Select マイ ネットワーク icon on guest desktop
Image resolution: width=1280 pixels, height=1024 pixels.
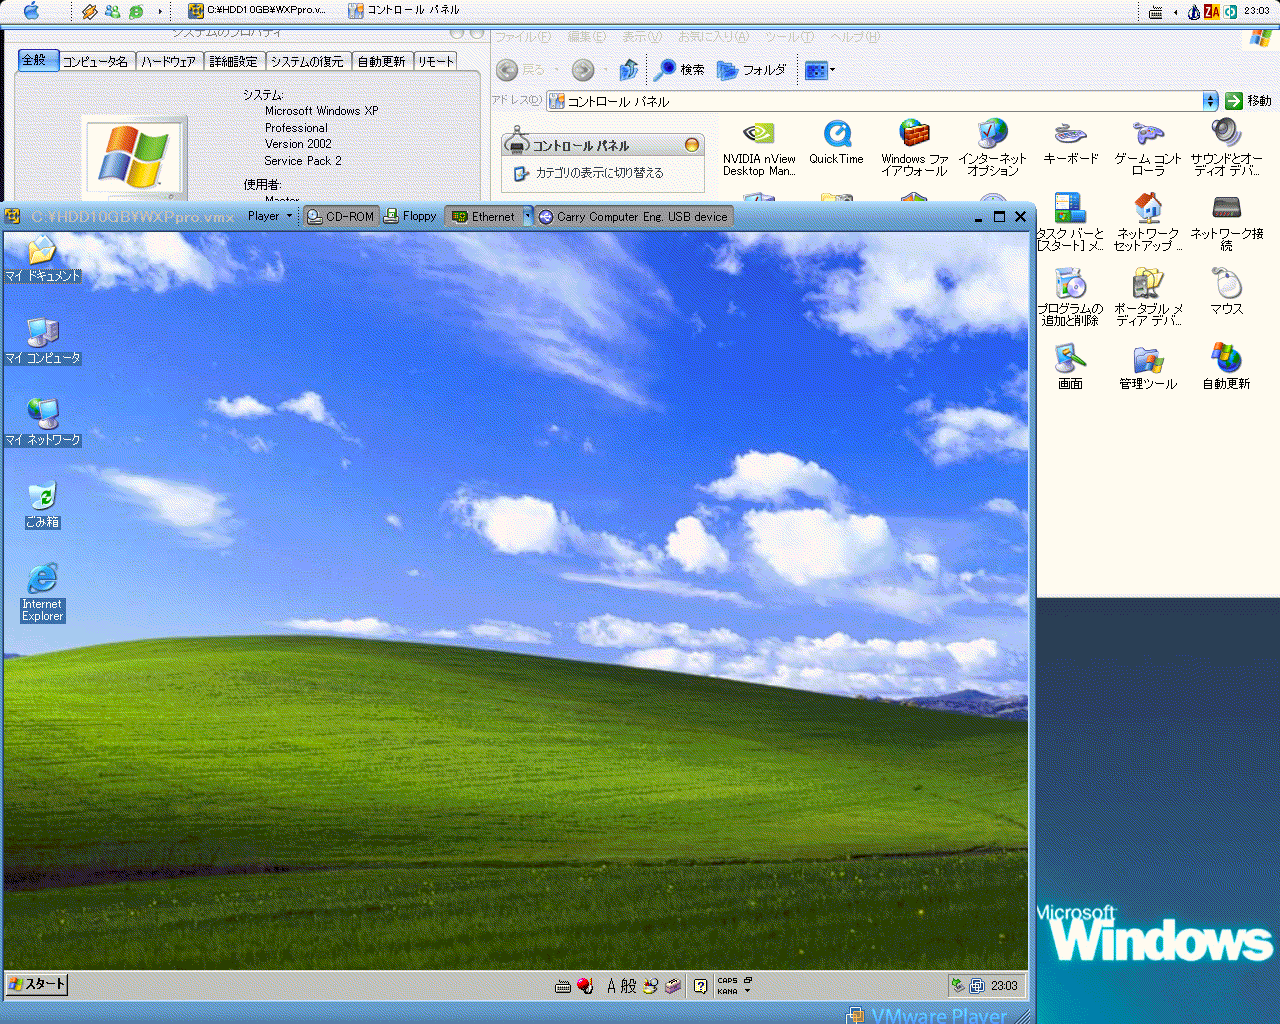(42, 423)
